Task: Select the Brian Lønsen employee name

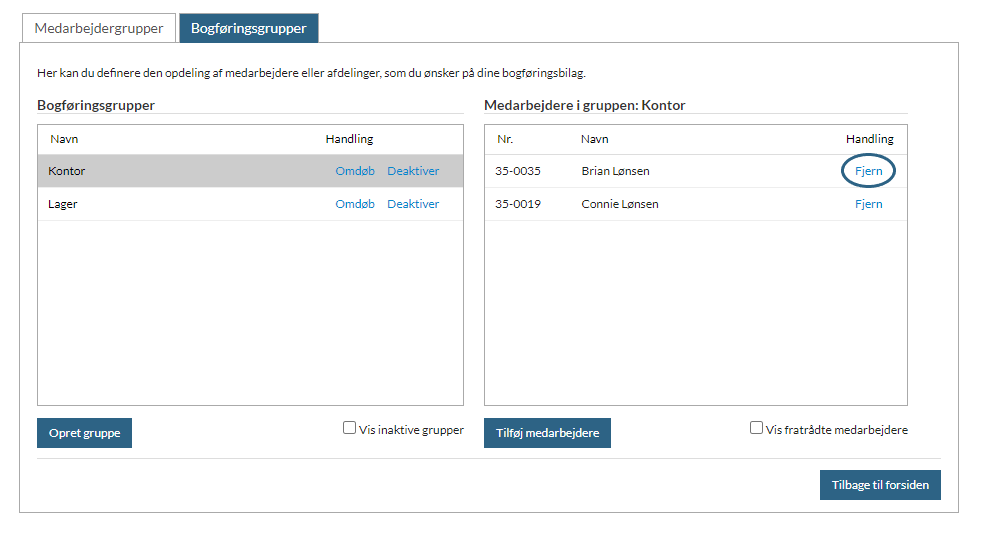Action: point(615,171)
